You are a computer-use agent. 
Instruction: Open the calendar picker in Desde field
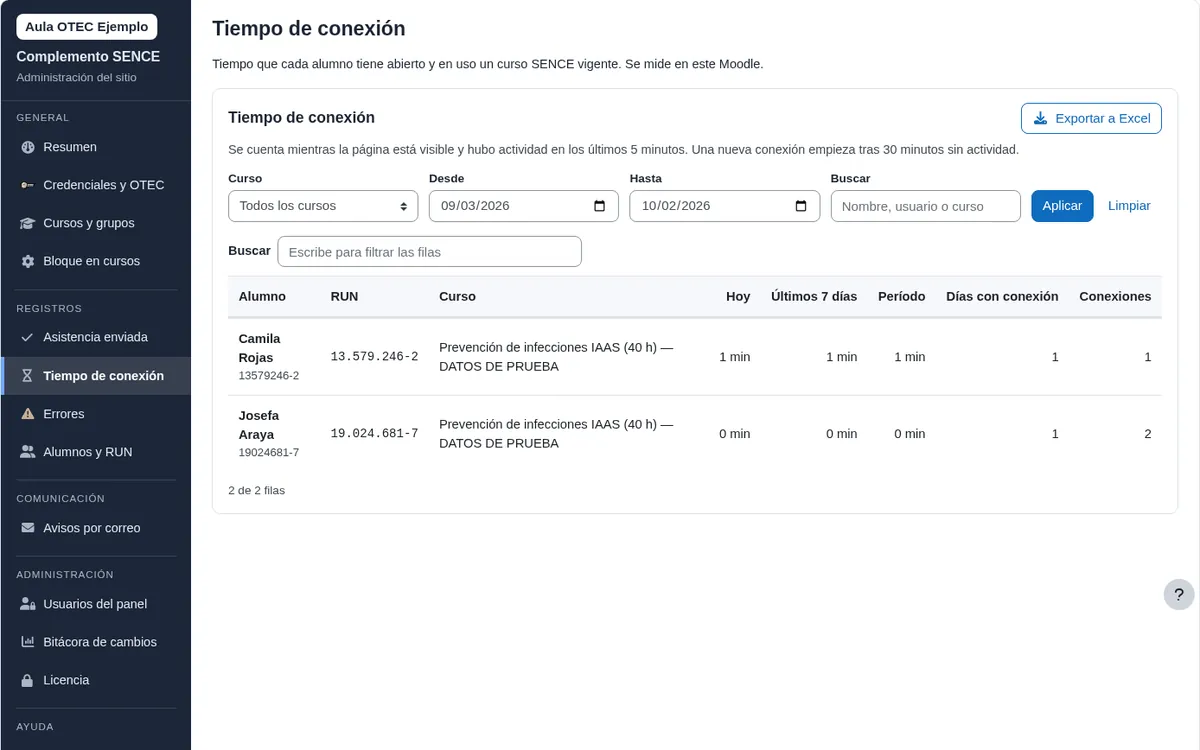[600, 206]
